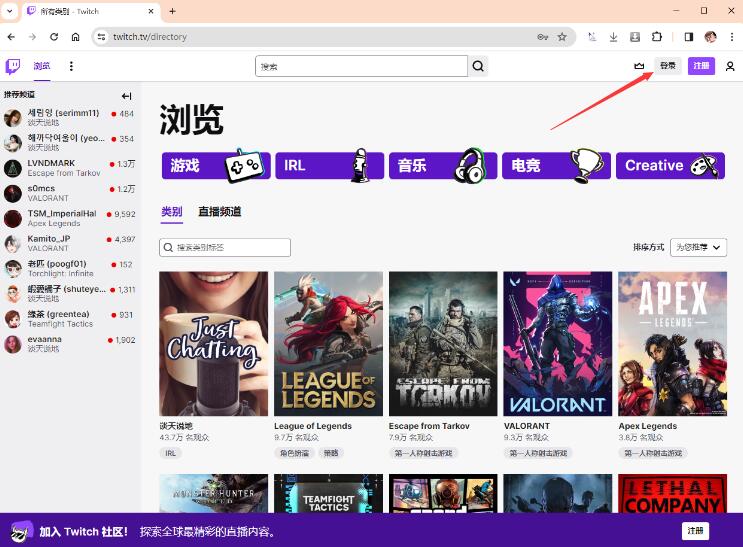The height and width of the screenshot is (547, 743).
Task: Click the League of Legends title link
Action: (313, 426)
